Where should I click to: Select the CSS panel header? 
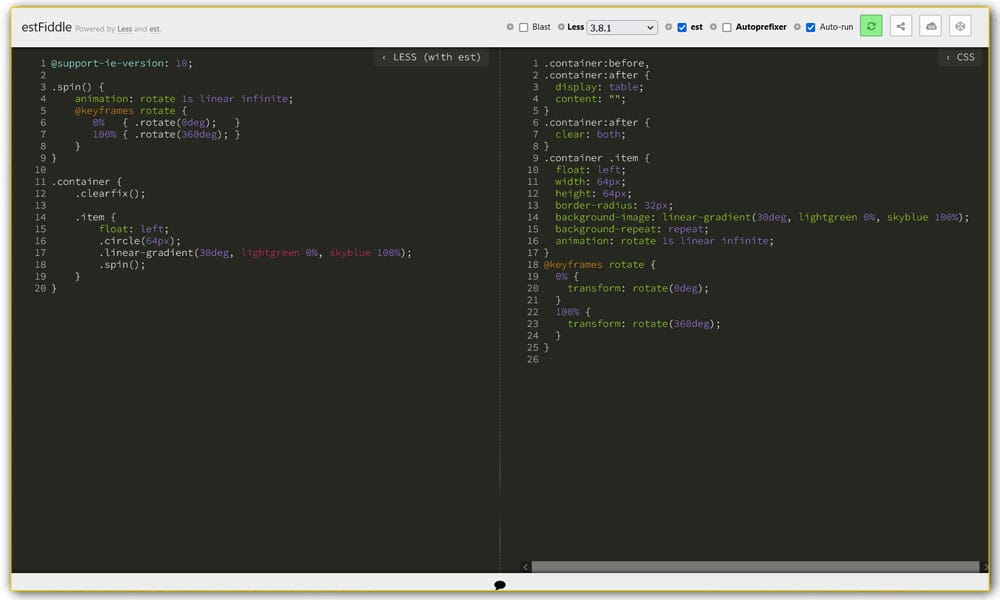pyautogui.click(x=963, y=57)
